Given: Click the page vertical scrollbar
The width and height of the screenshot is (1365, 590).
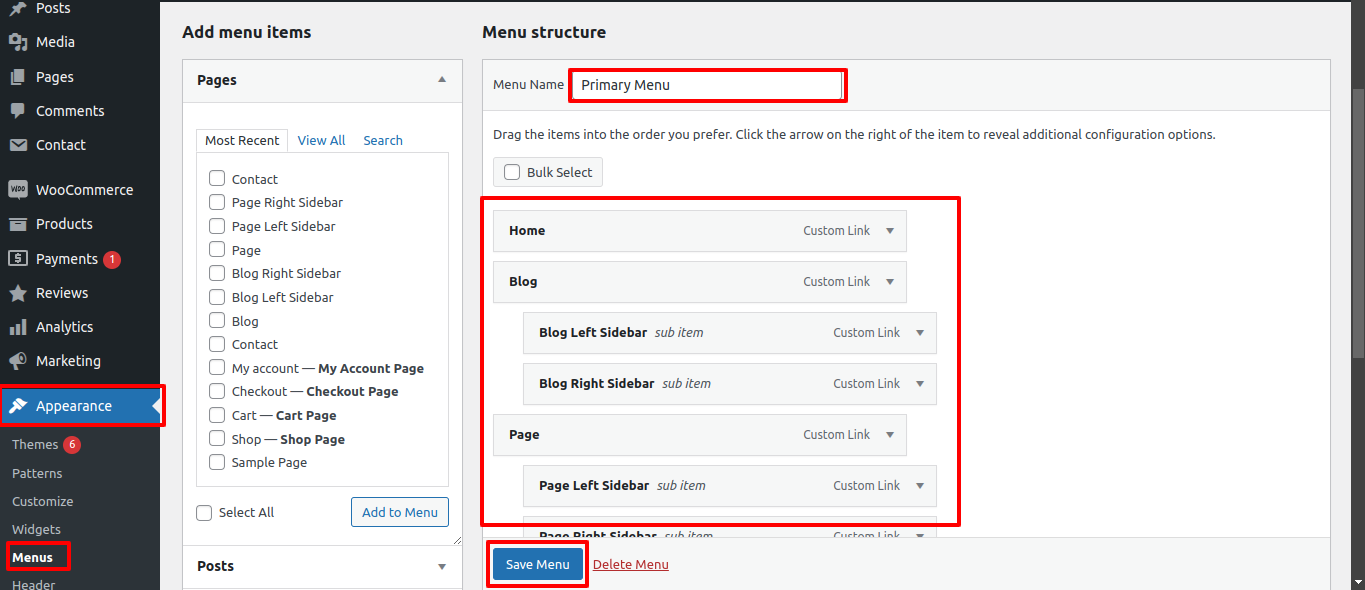Looking at the screenshot, I should [1357, 220].
